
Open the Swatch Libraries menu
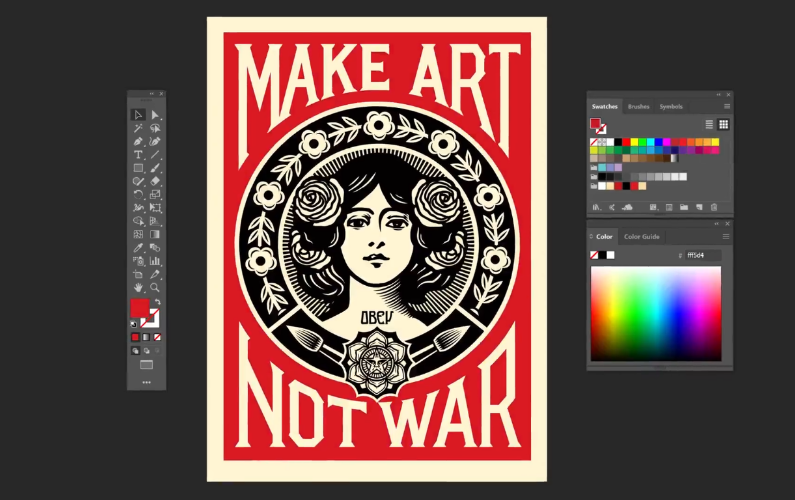597,207
